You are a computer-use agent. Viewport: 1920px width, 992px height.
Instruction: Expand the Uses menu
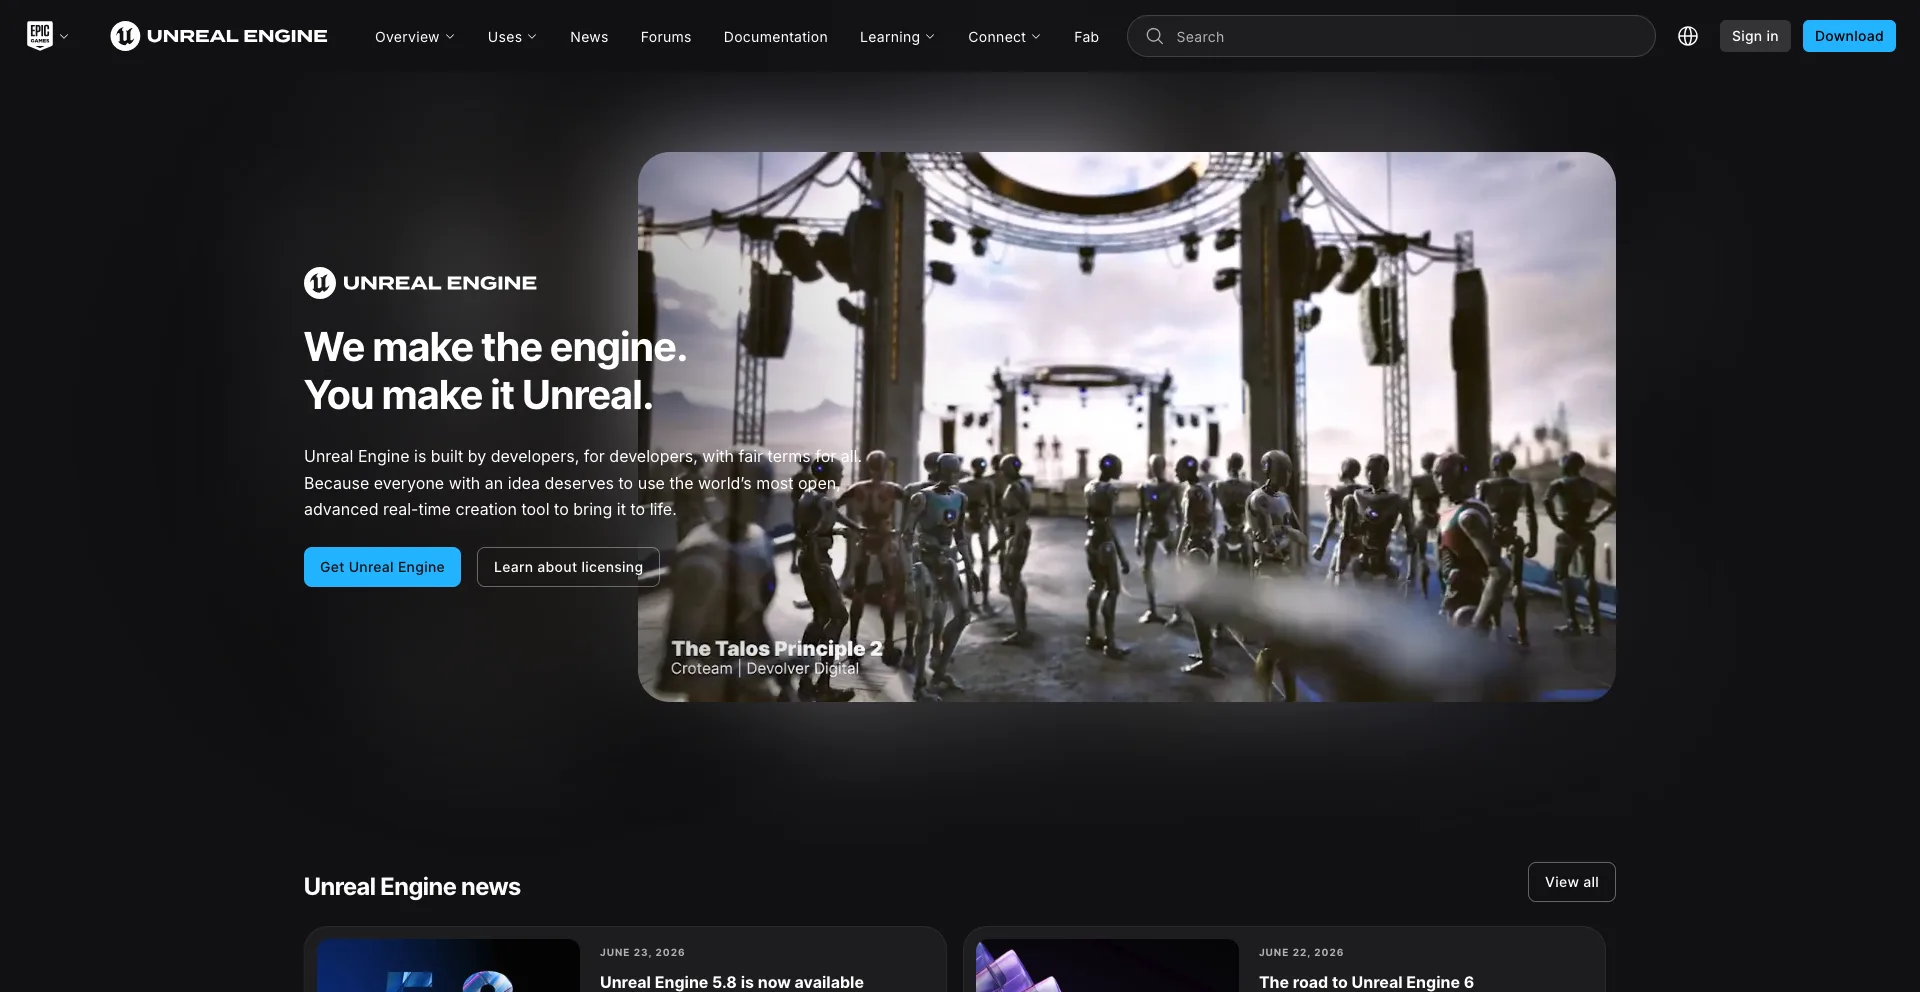512,37
